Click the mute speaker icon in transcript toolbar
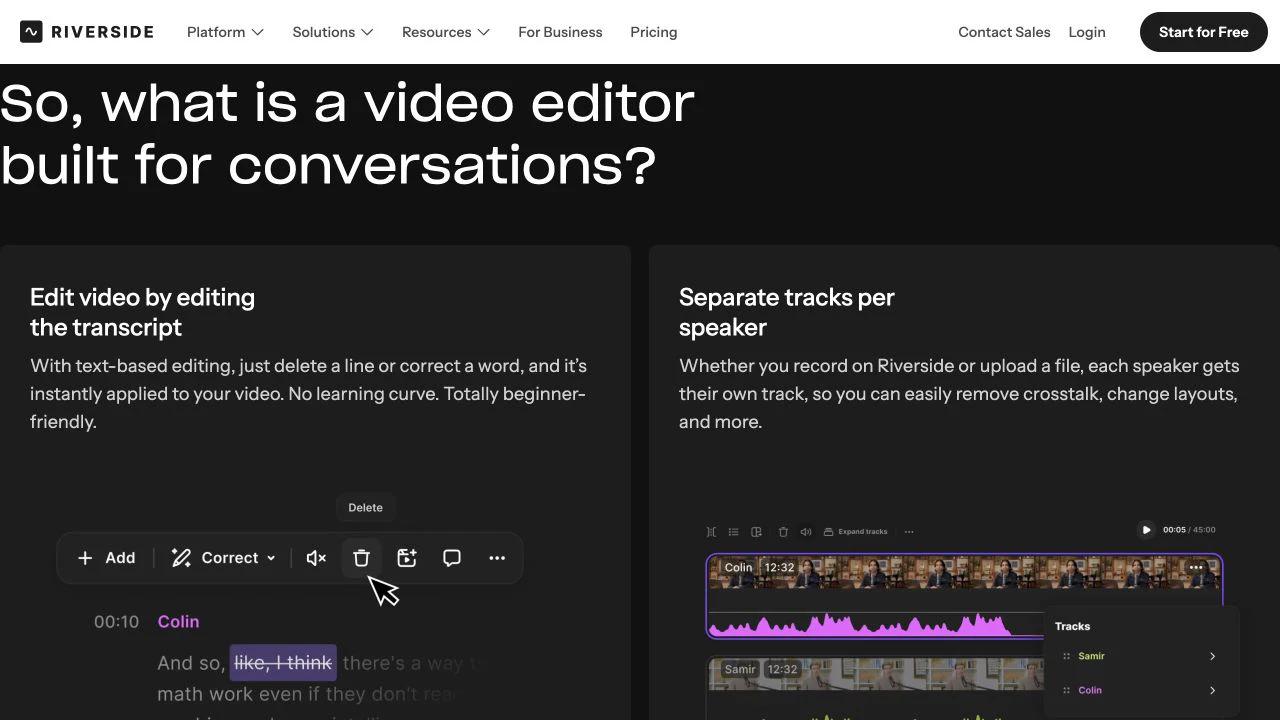This screenshot has height=720, width=1280. 316,558
